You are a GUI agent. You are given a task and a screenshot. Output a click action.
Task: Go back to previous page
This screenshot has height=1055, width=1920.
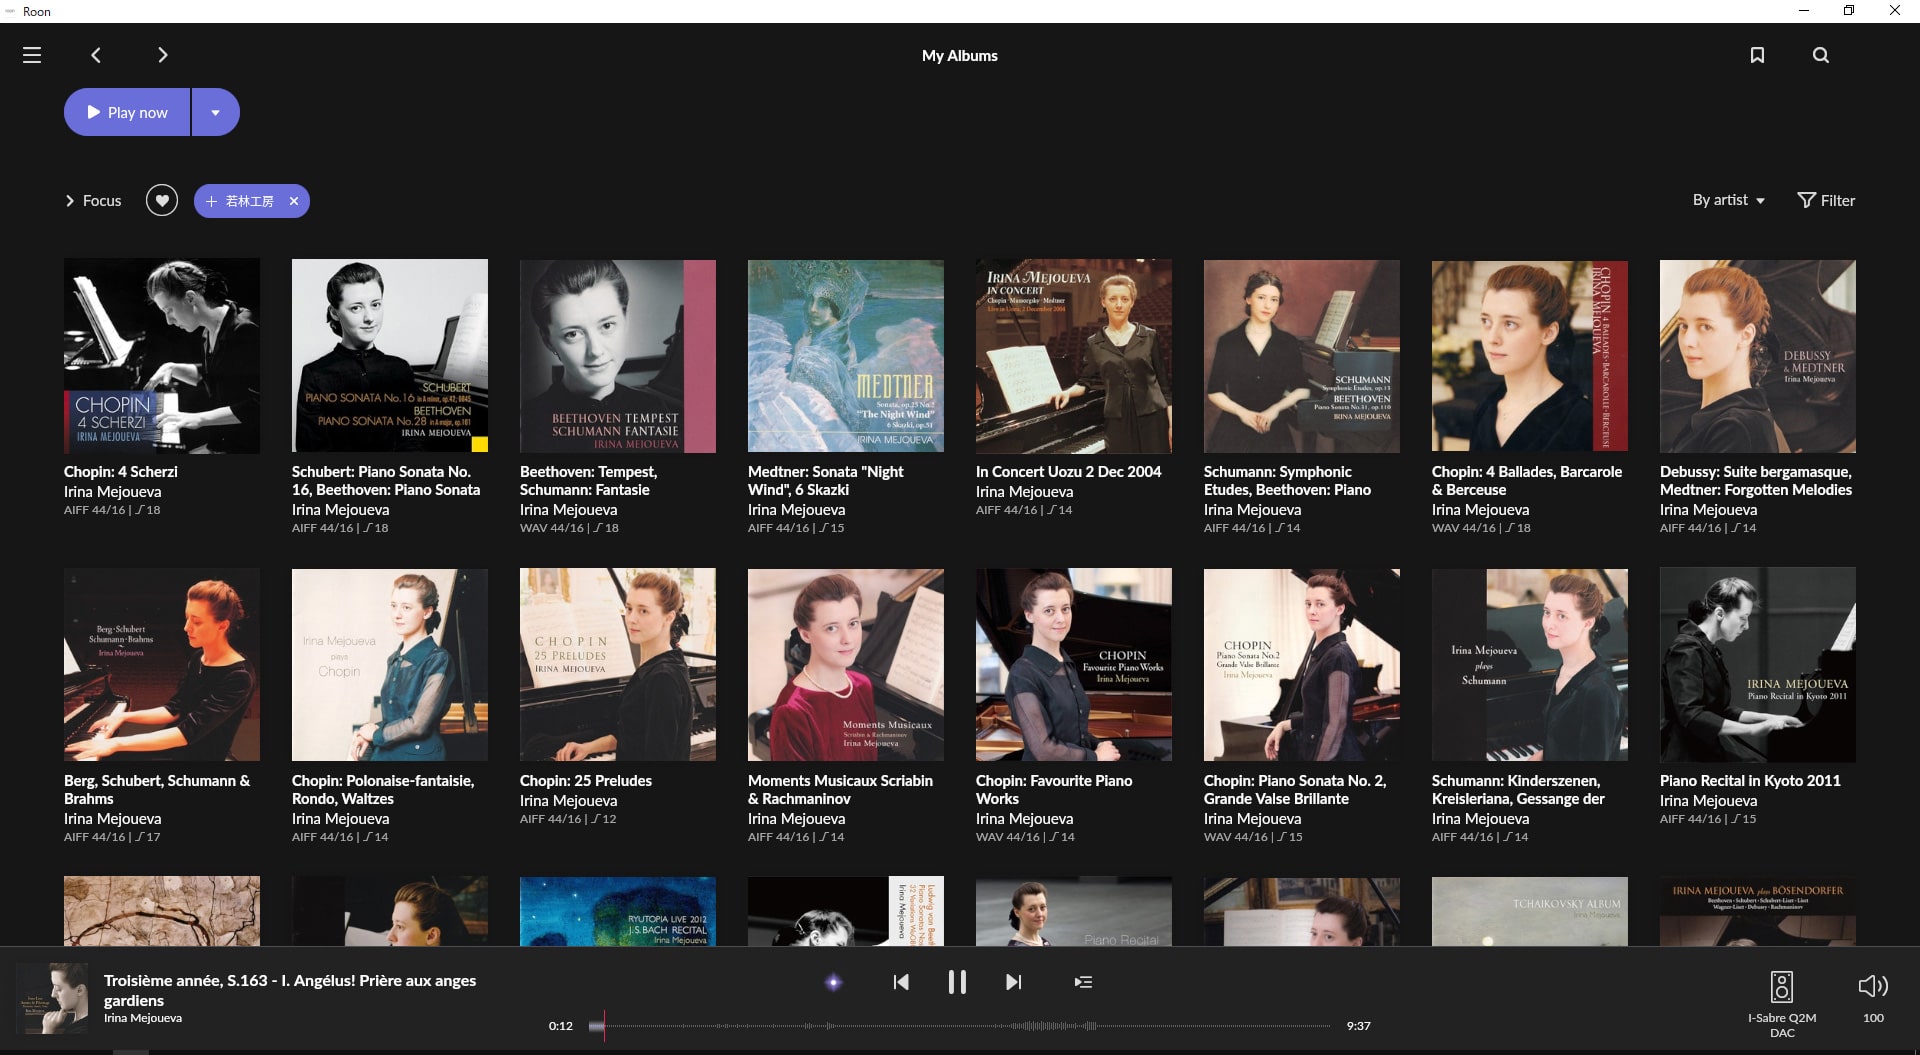pyautogui.click(x=96, y=55)
